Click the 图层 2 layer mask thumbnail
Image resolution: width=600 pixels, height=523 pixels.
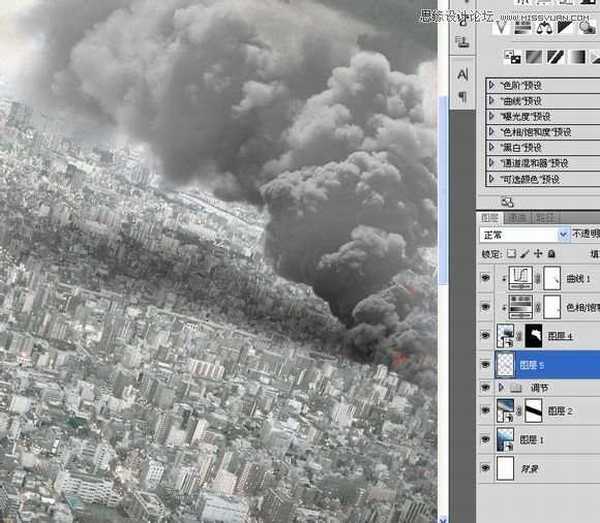point(533,411)
